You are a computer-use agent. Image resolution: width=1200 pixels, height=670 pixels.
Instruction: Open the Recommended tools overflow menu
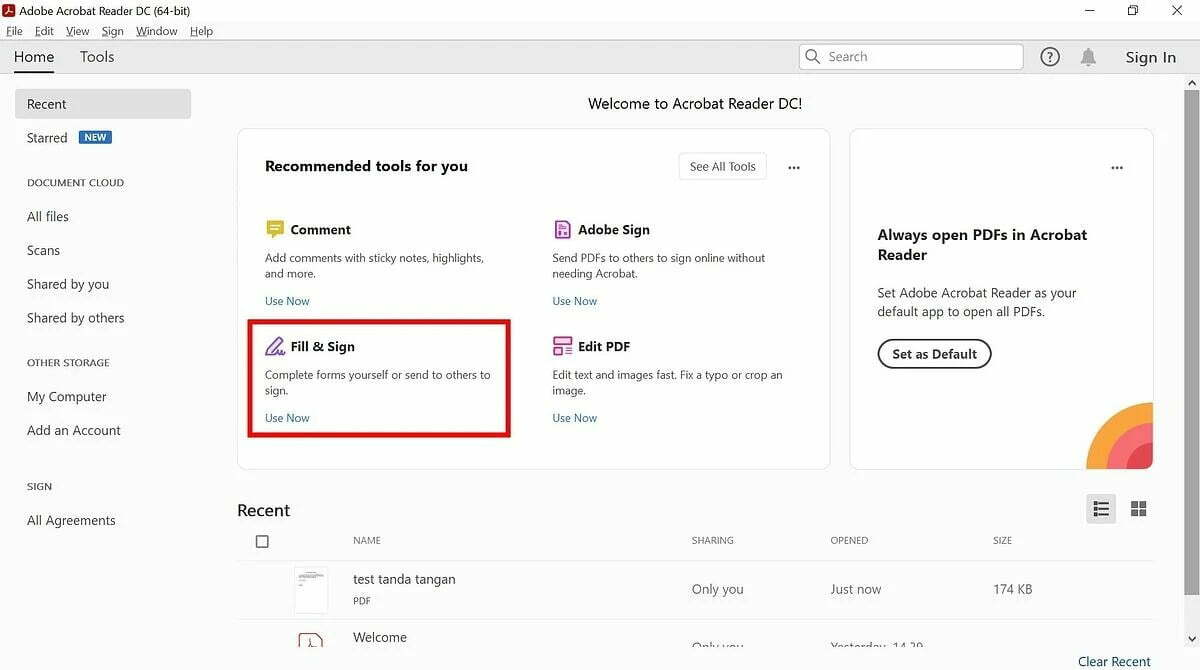(794, 166)
